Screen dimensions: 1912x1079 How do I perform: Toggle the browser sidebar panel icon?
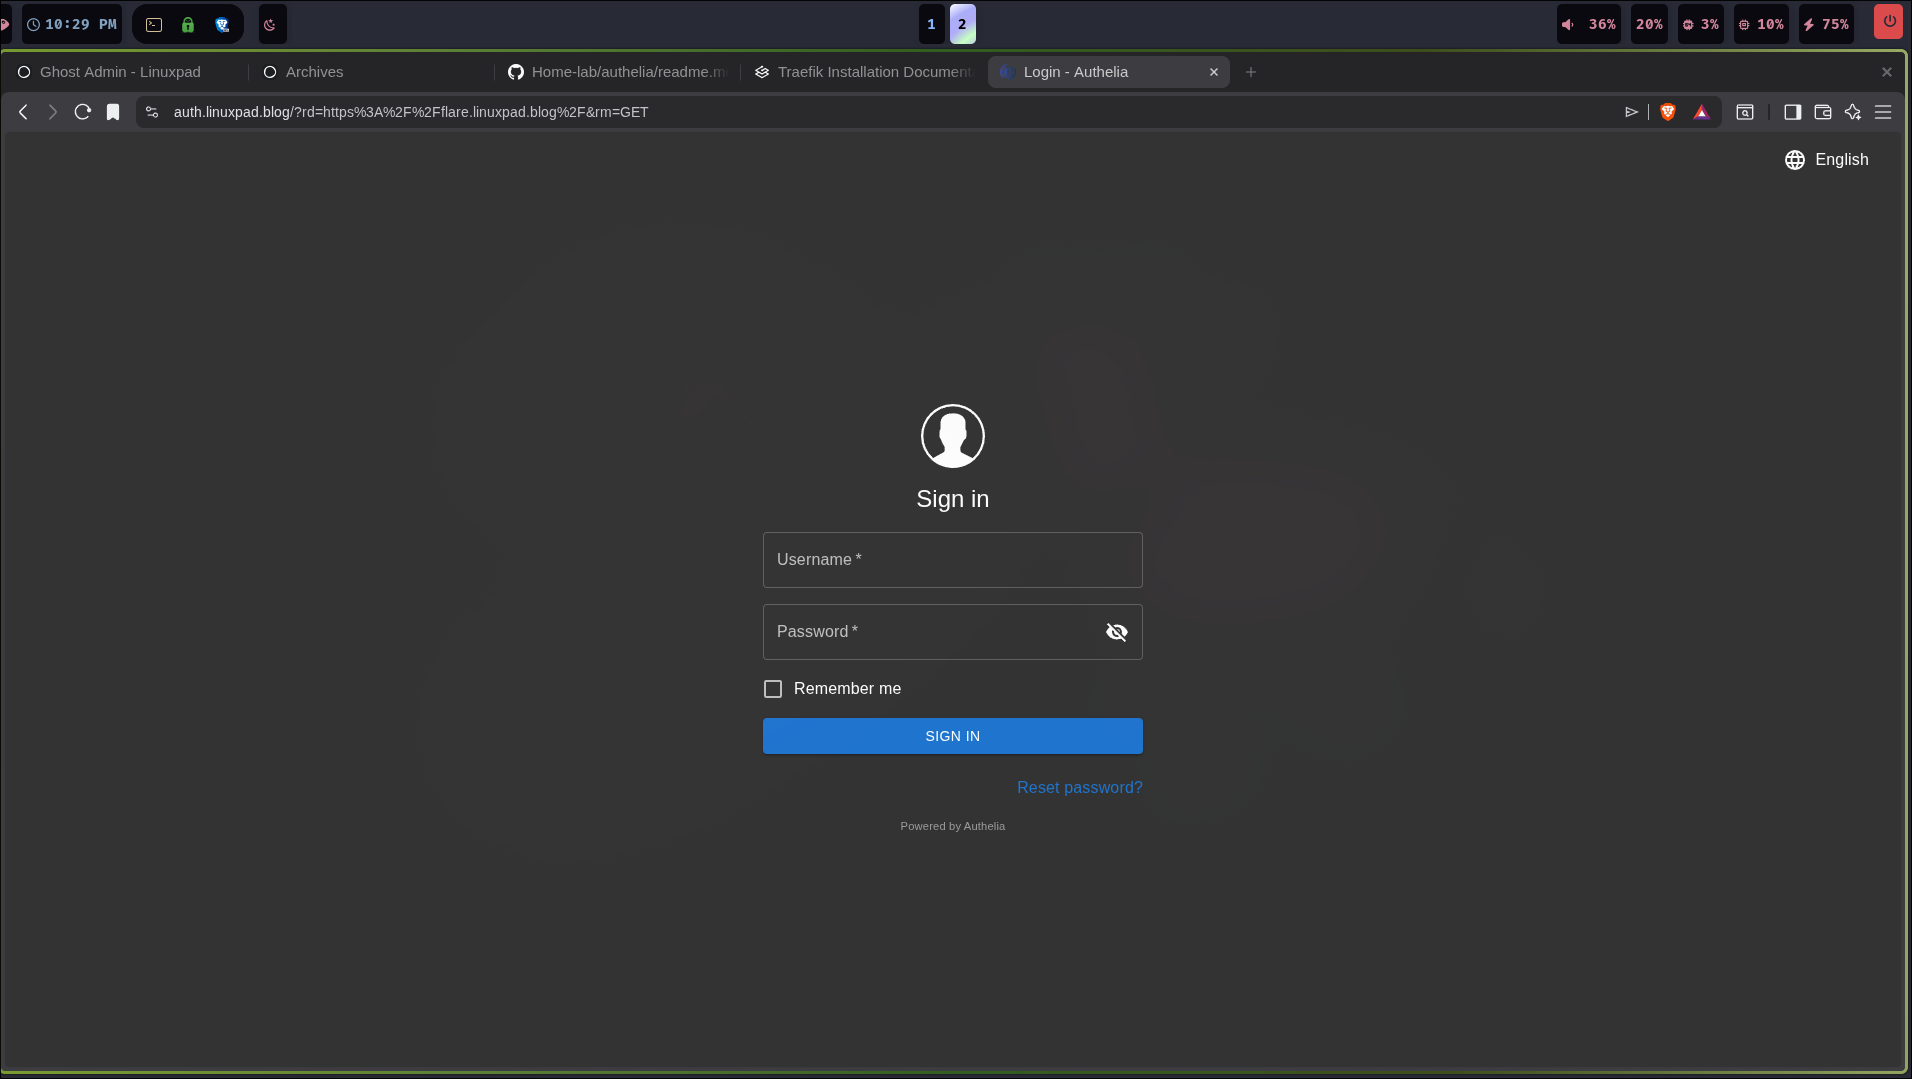1792,112
